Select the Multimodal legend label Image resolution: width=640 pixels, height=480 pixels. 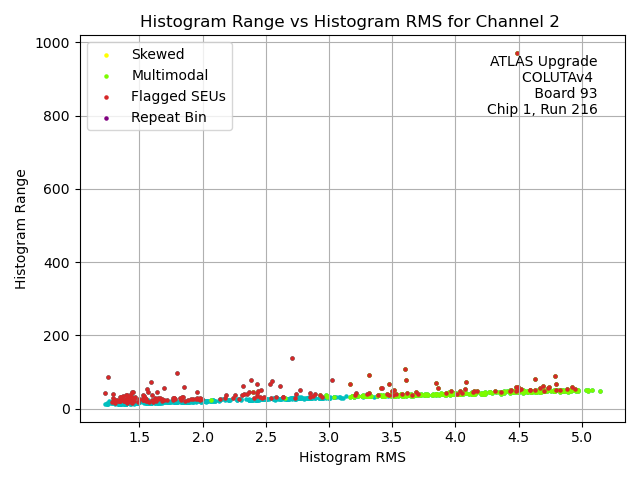(x=169, y=75)
